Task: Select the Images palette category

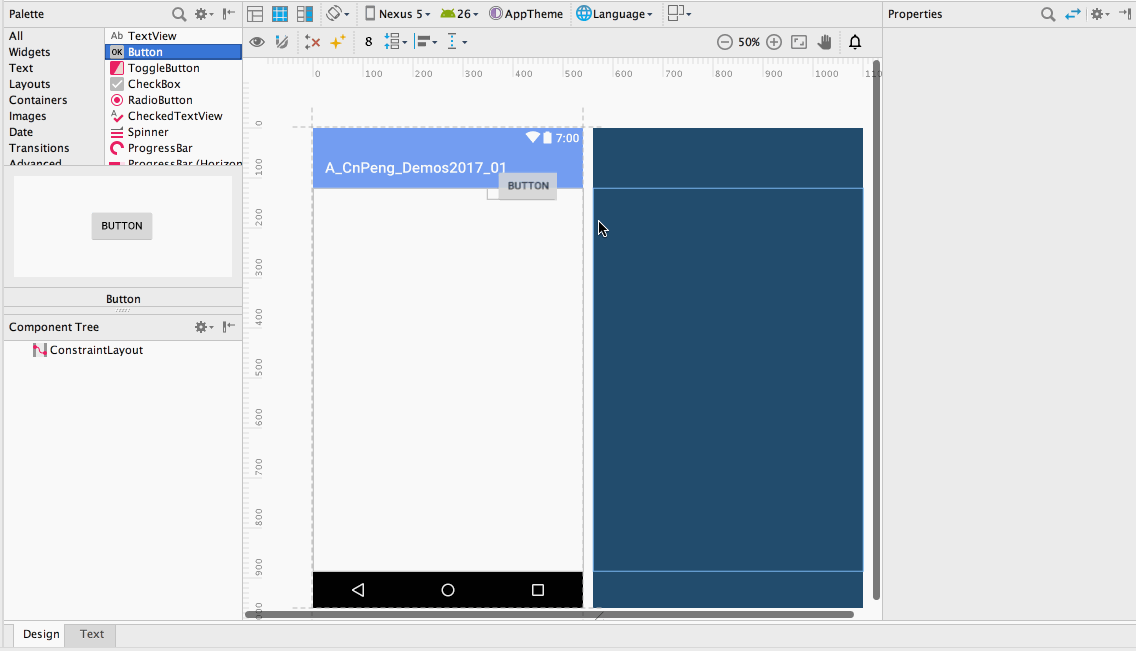Action: tap(28, 116)
